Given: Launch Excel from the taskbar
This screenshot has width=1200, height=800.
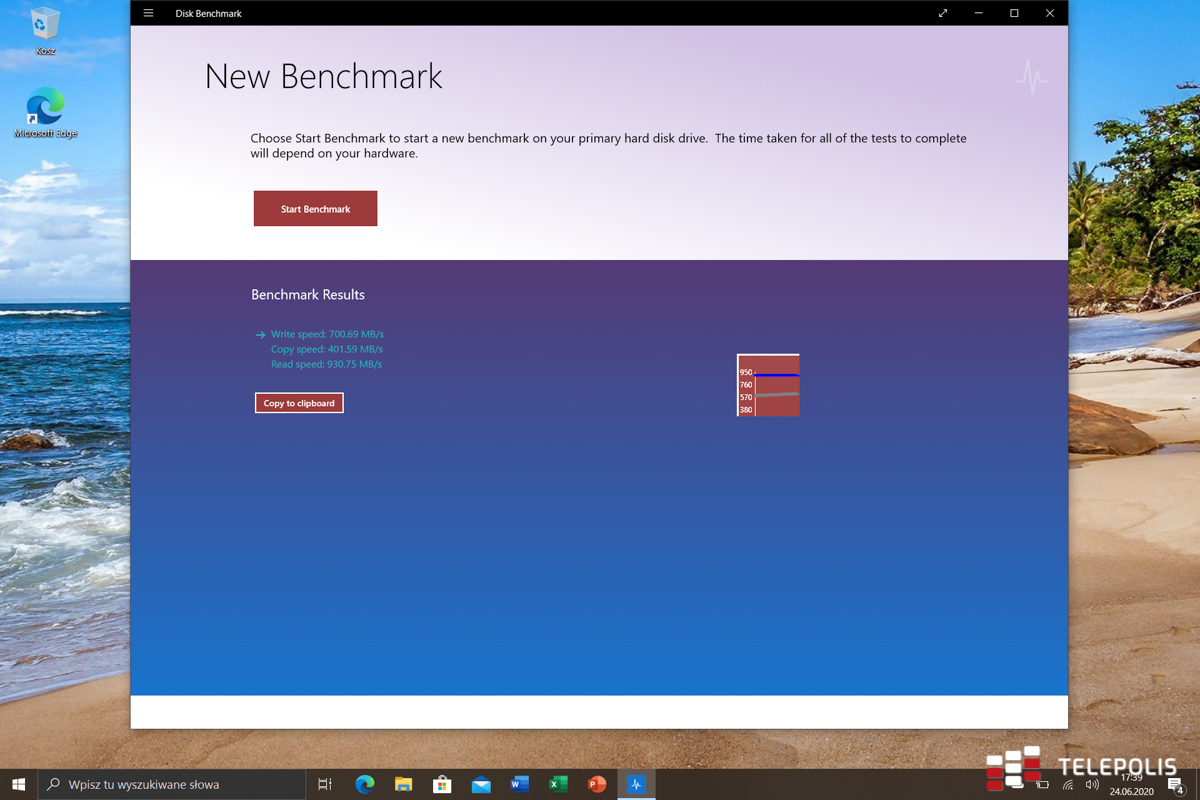Looking at the screenshot, I should tap(558, 784).
